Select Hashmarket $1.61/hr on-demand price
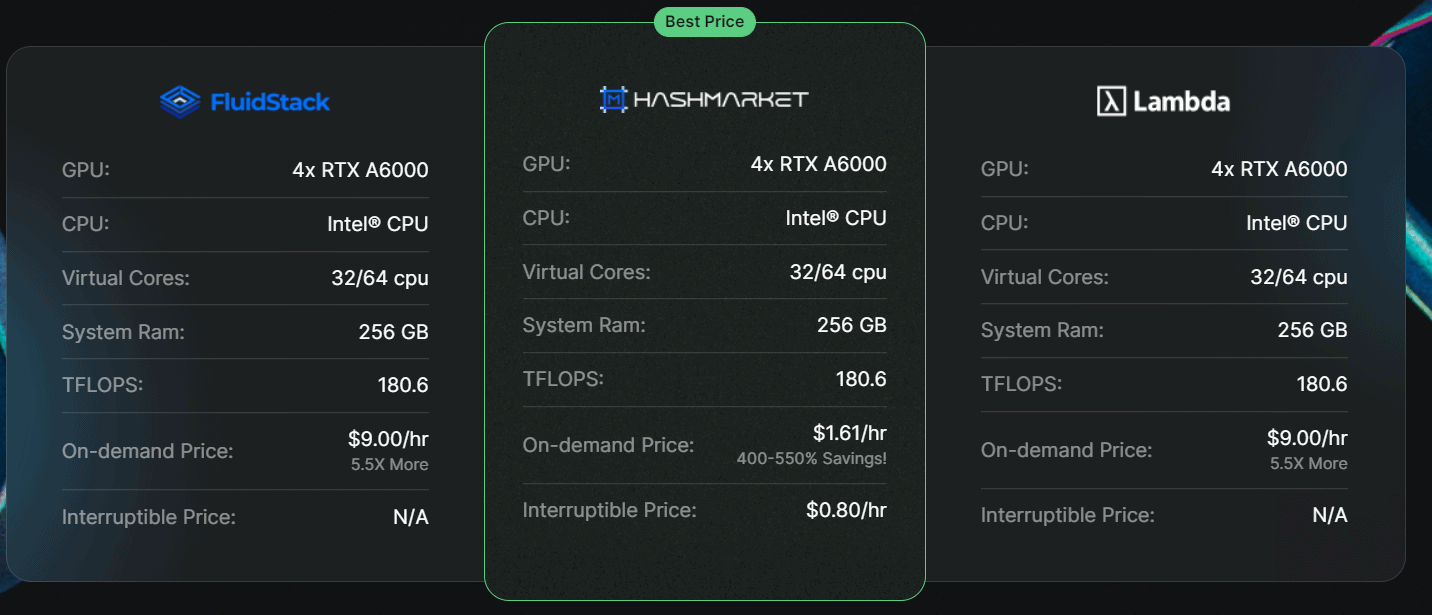The height and width of the screenshot is (615, 1432). (850, 433)
